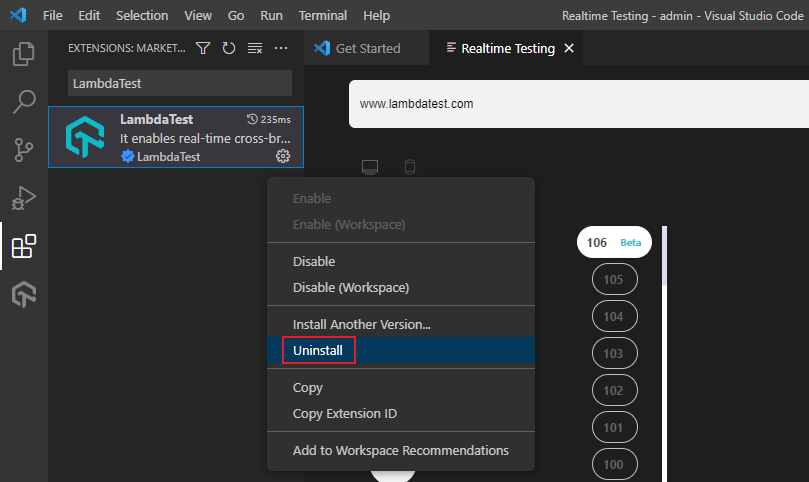The height and width of the screenshot is (482, 809).
Task: Choose Copy from context menu
Action: [x=401, y=387]
